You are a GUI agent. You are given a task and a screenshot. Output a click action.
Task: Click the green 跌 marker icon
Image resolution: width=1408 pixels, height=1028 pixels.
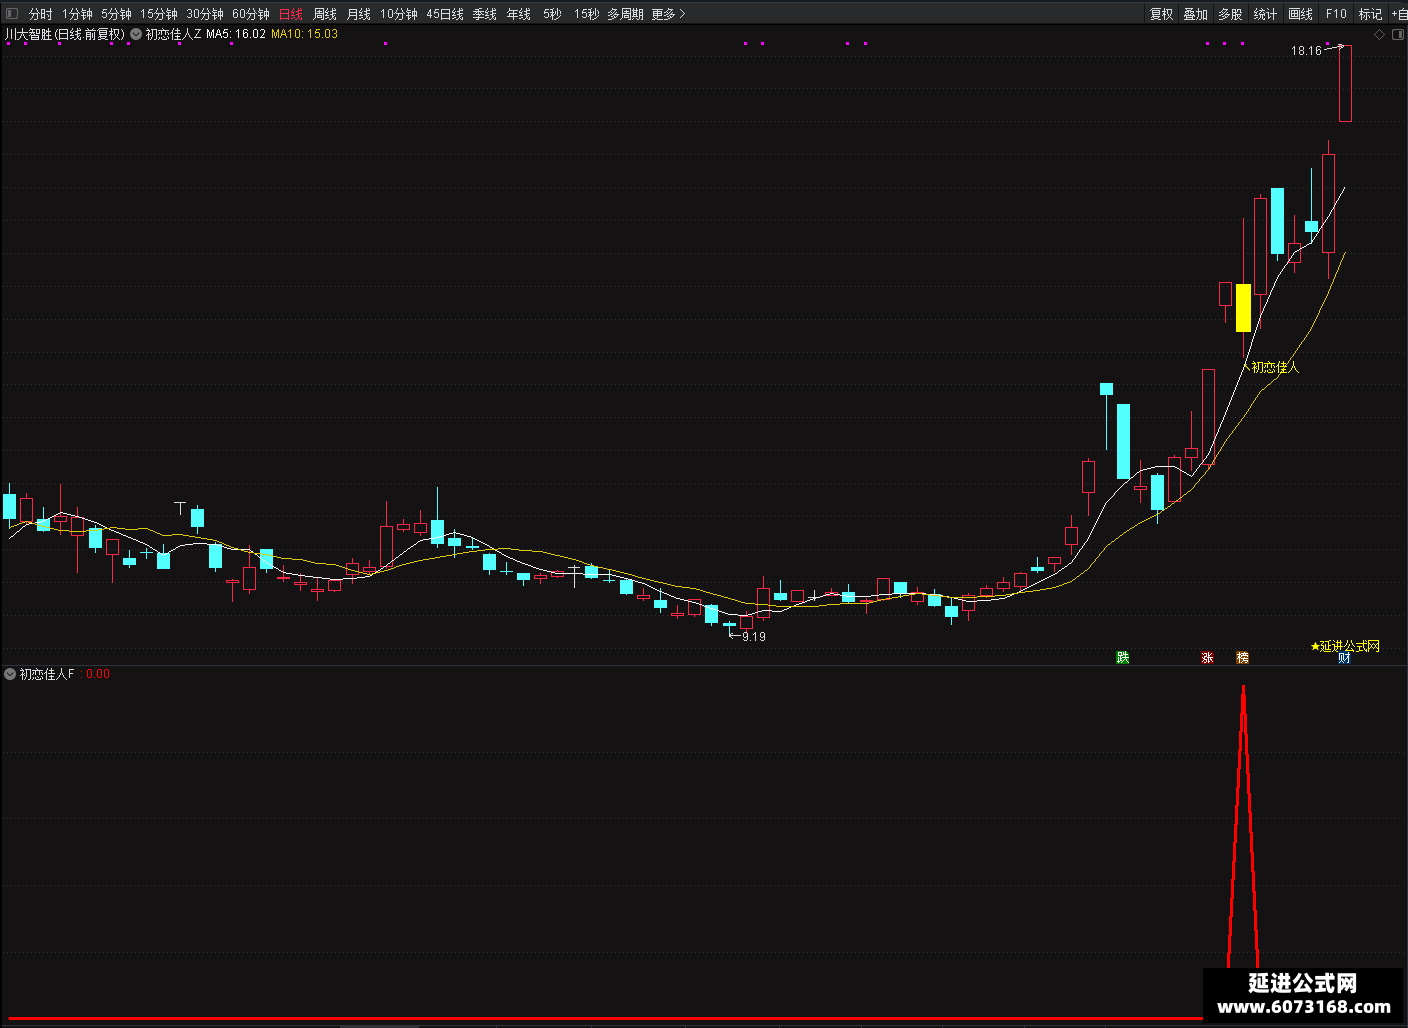pyautogui.click(x=1123, y=657)
